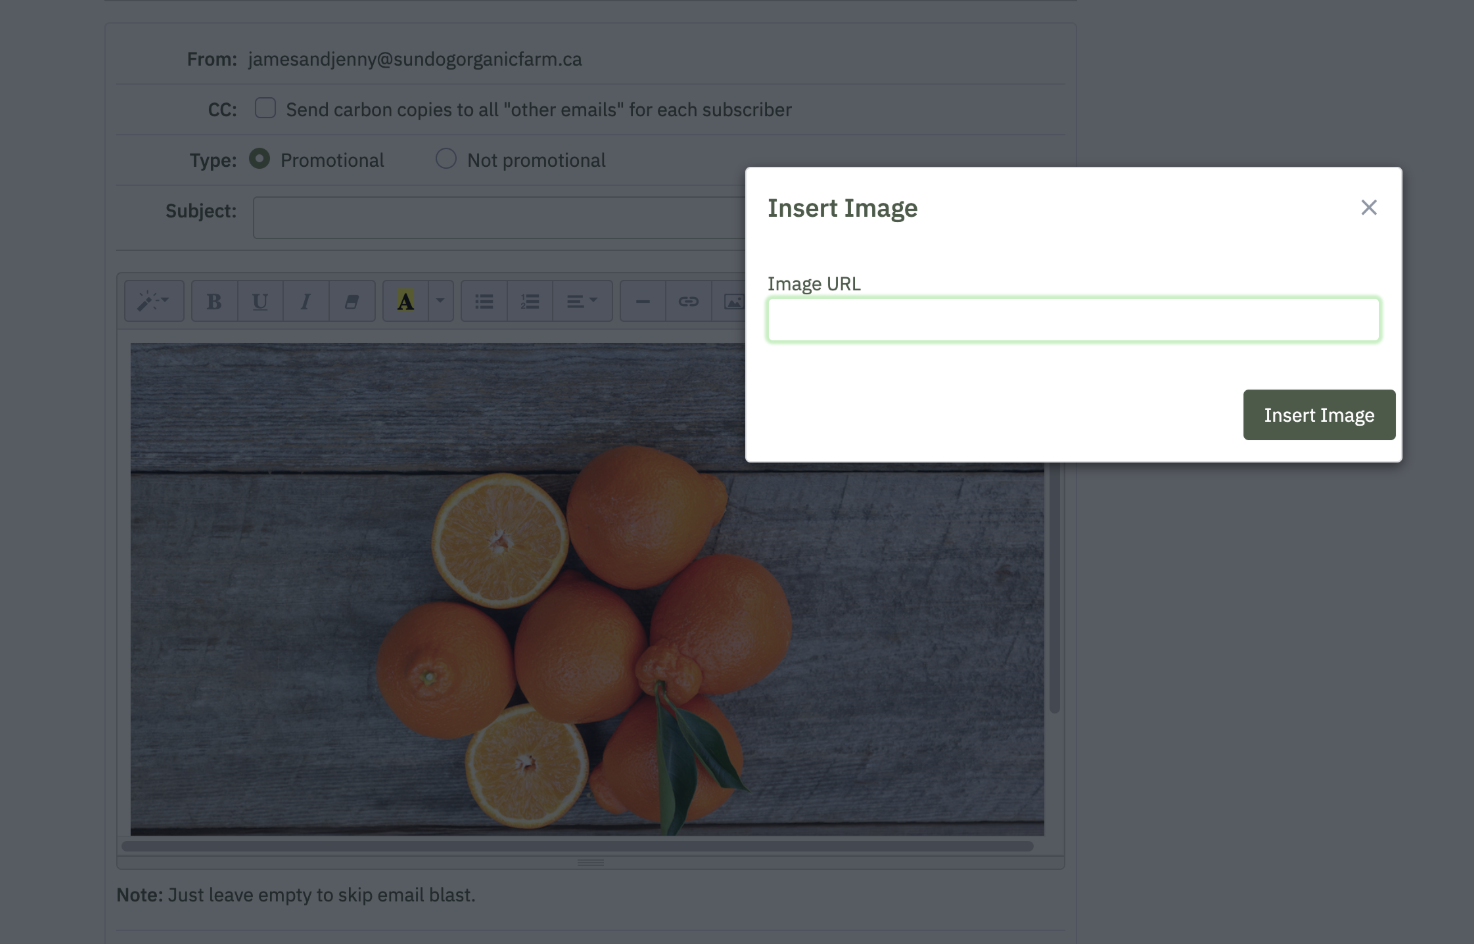The image size is (1474, 944).
Task: Click the eraser remove-format icon
Action: (x=352, y=301)
